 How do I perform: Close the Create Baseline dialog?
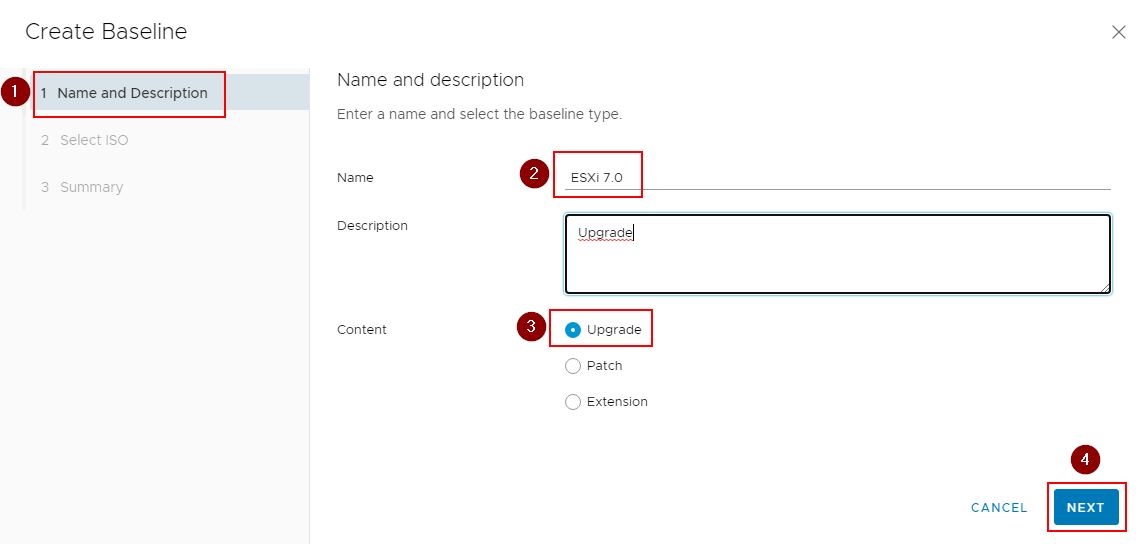pyautogui.click(x=1119, y=32)
